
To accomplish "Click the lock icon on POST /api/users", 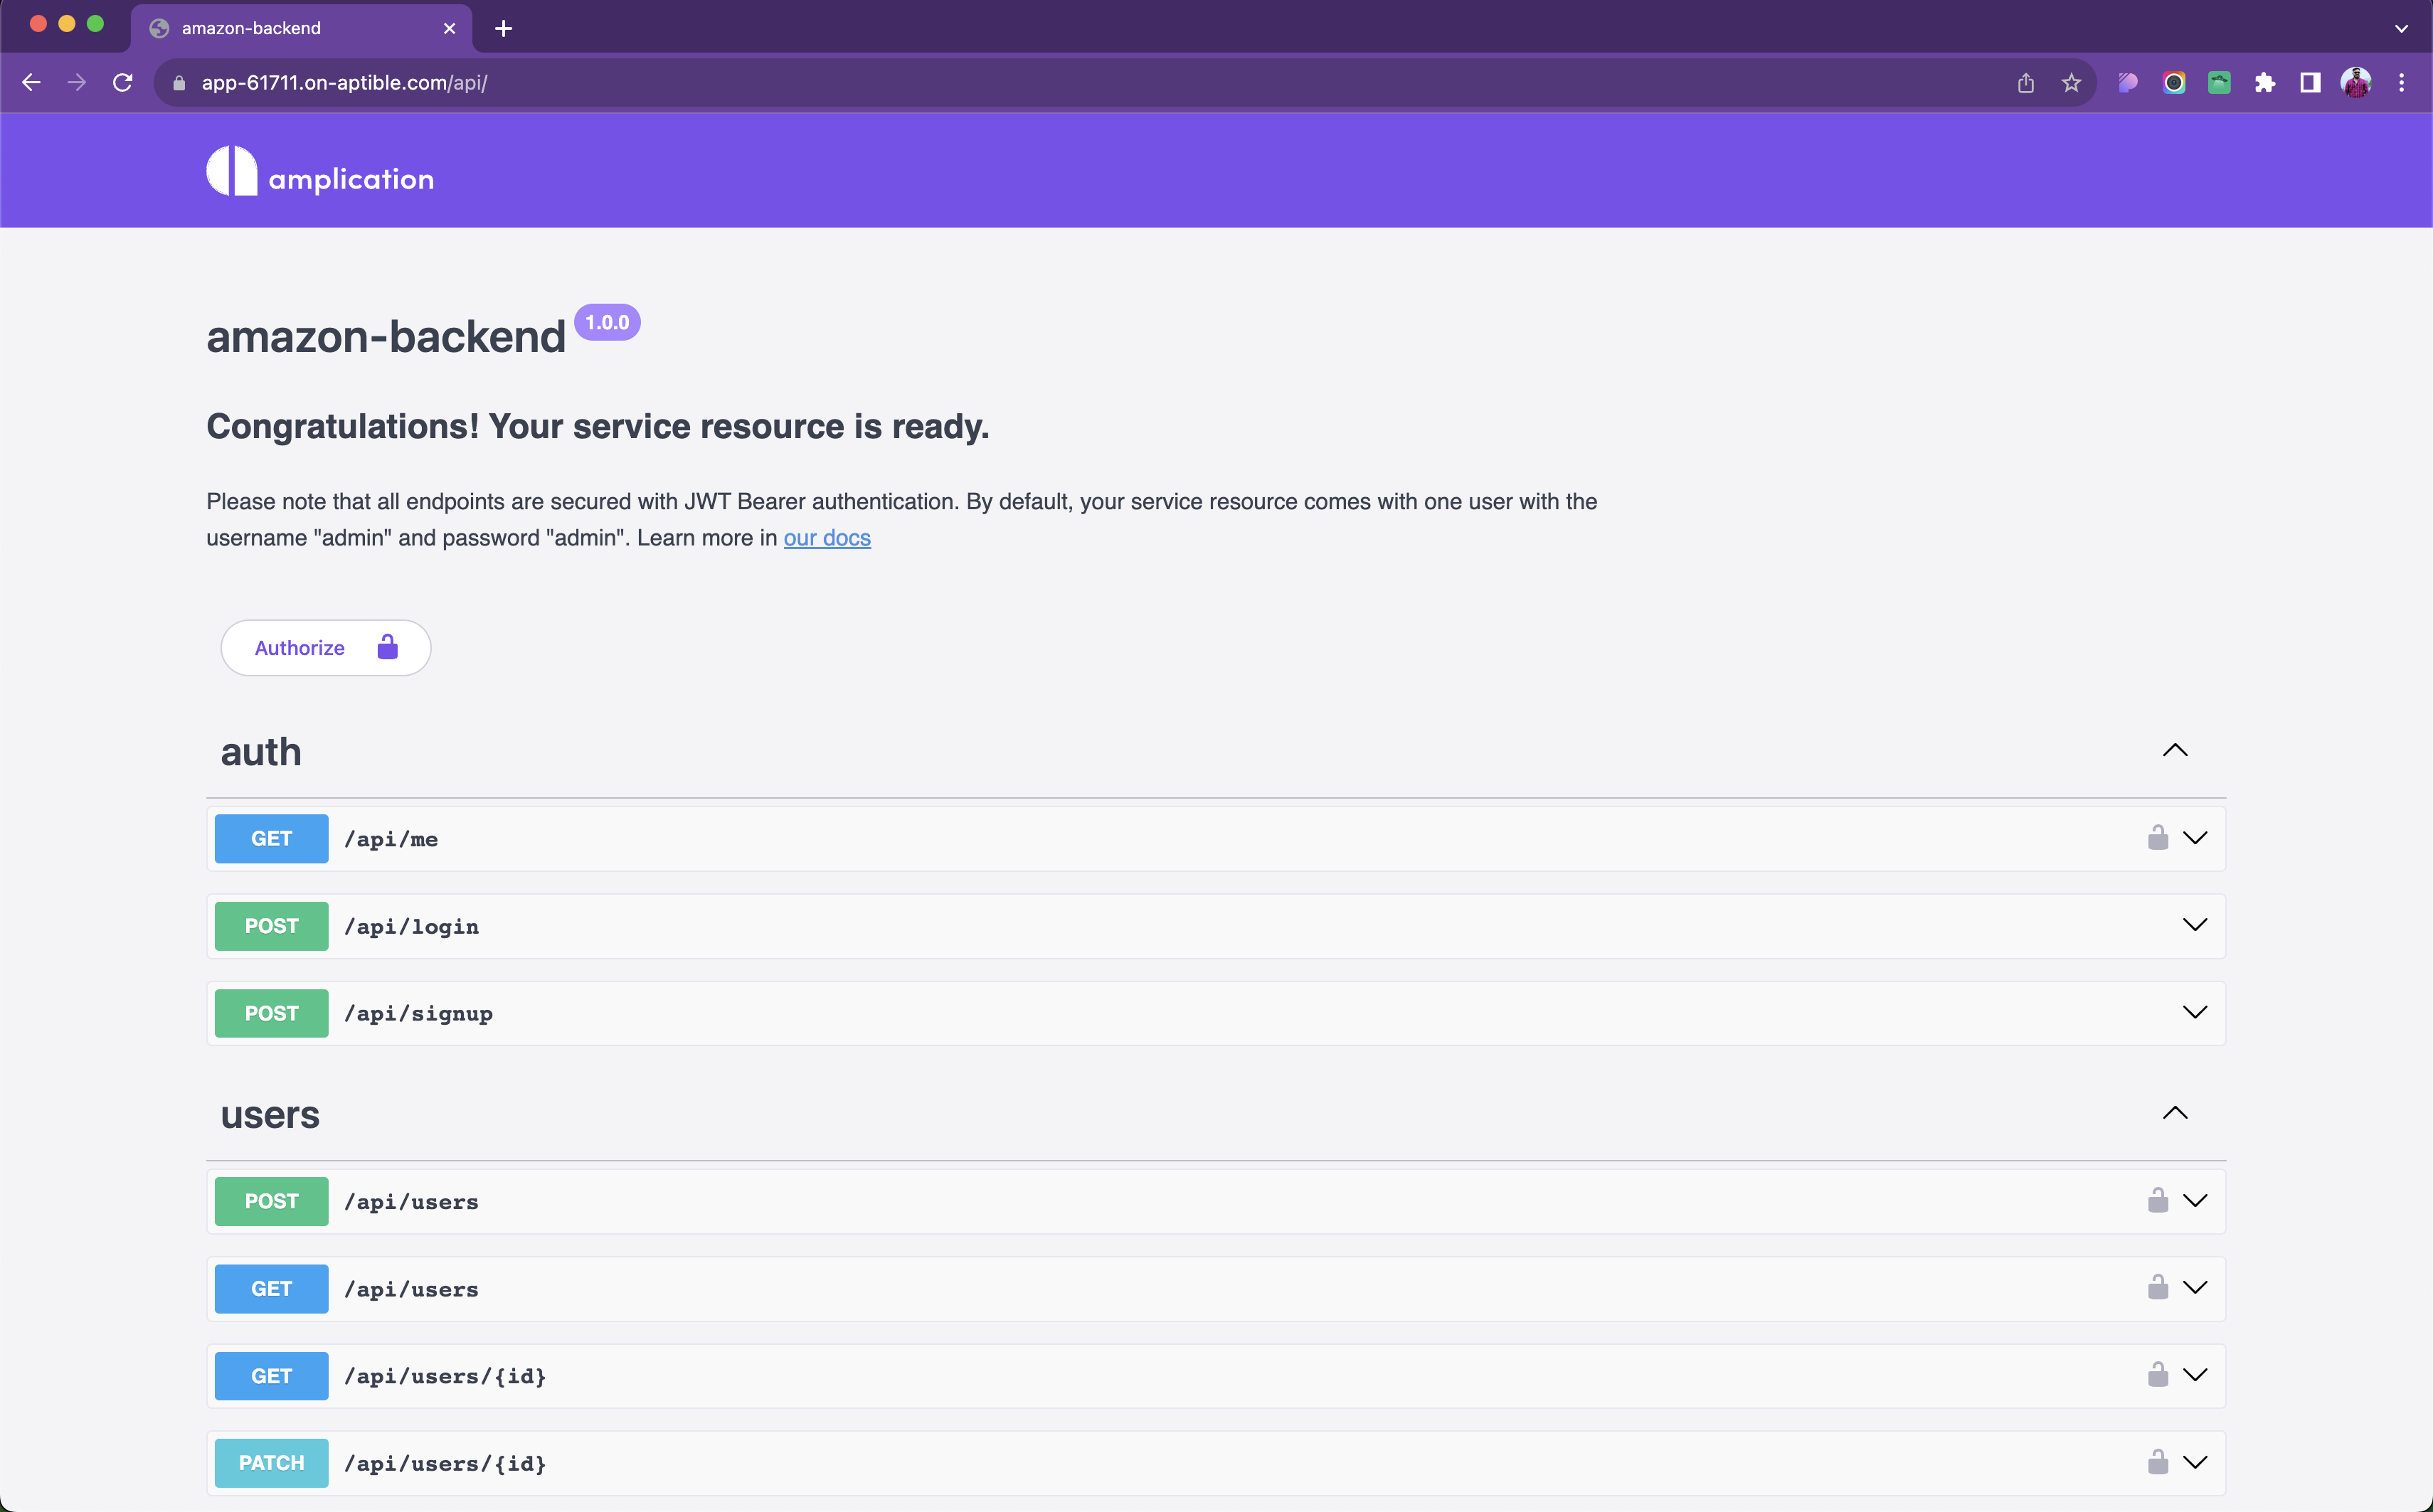I will [x=2157, y=1201].
